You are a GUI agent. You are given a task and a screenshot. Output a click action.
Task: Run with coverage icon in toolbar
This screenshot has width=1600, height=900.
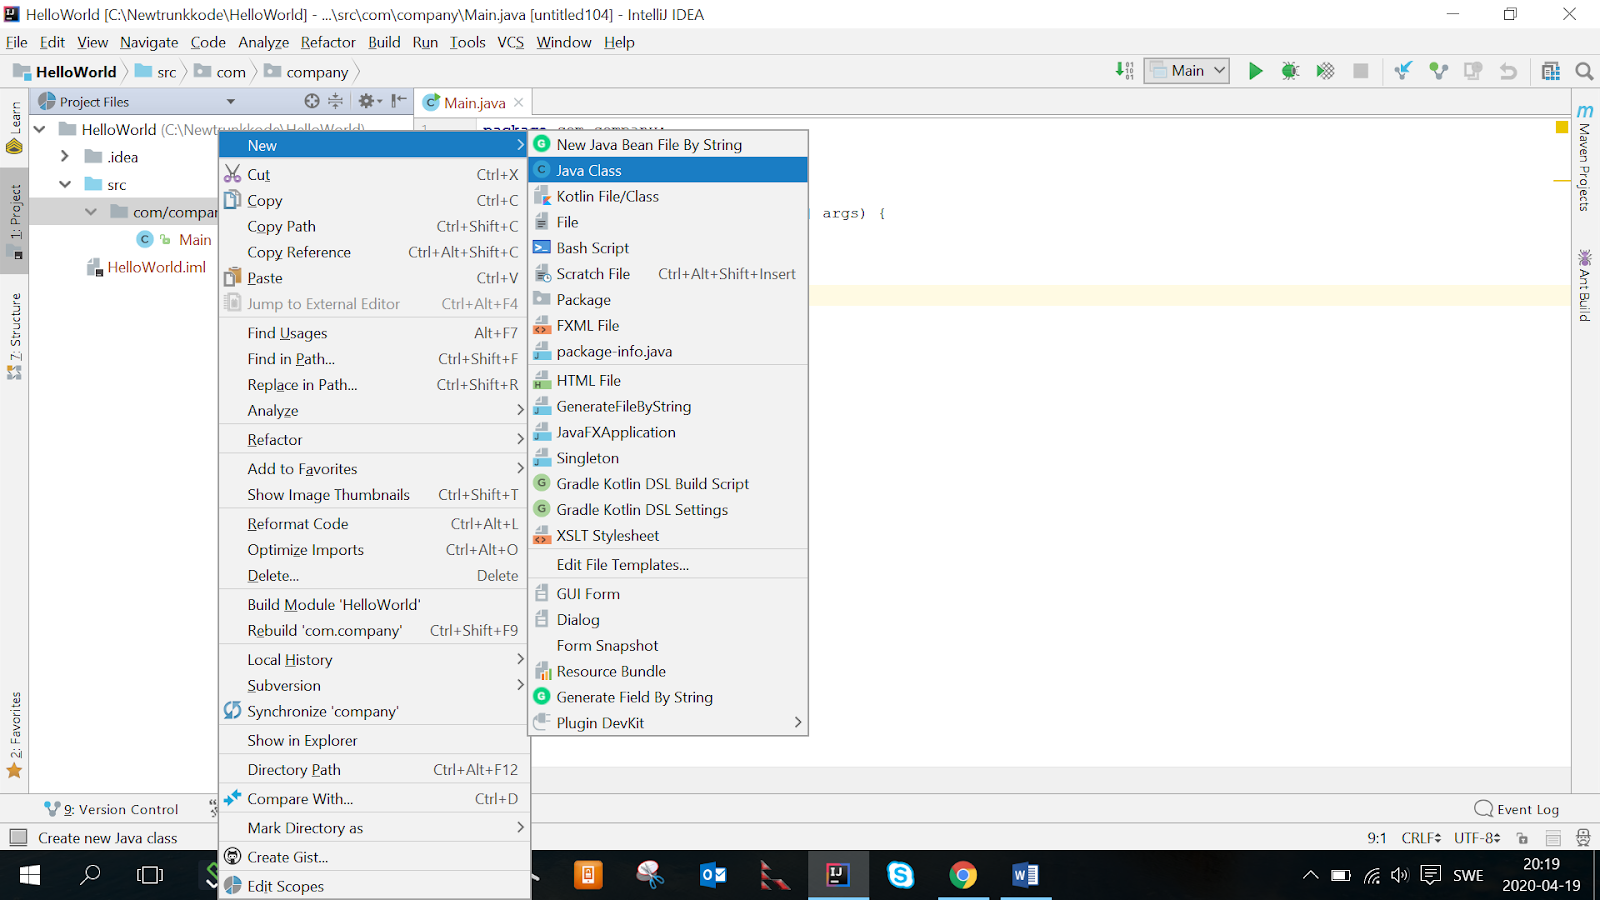coord(1325,71)
